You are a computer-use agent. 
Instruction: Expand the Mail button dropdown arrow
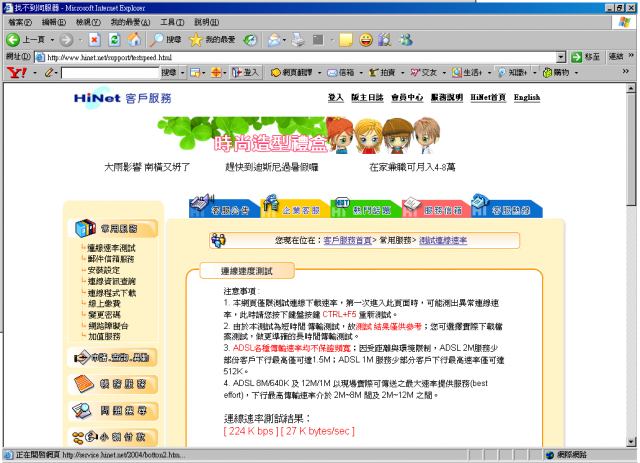(x=284, y=40)
